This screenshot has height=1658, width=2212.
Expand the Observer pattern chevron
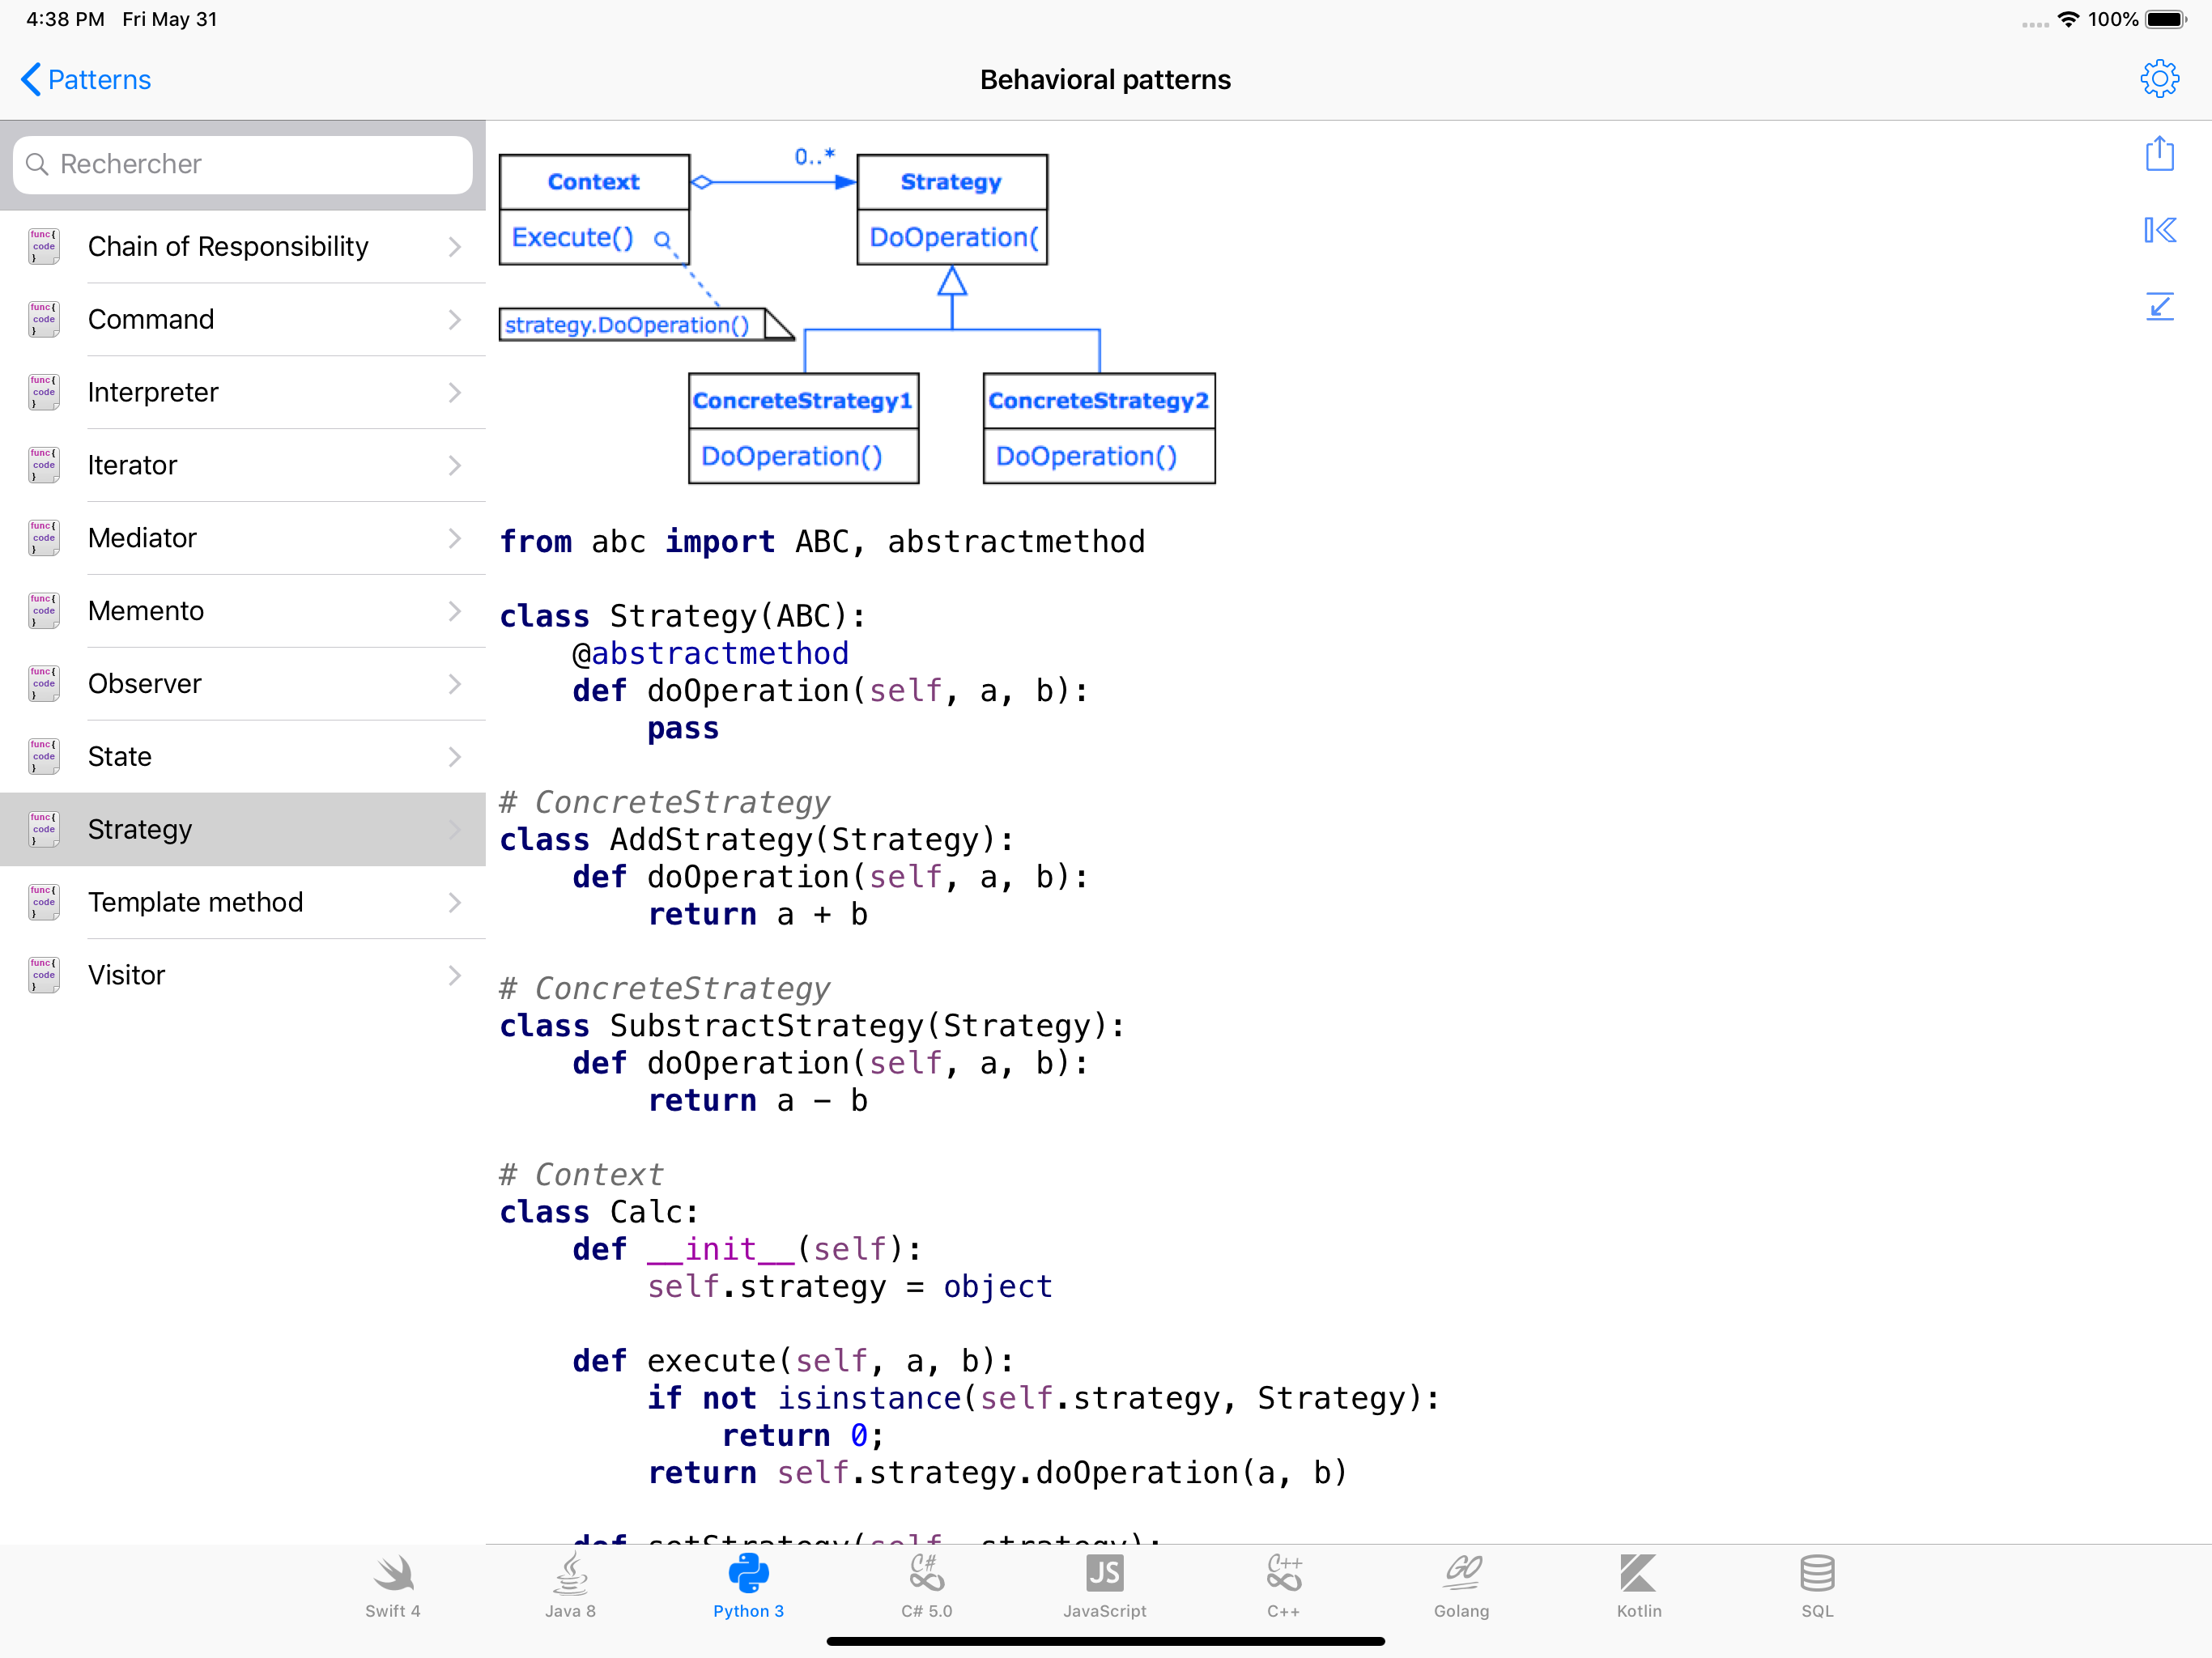tap(455, 684)
